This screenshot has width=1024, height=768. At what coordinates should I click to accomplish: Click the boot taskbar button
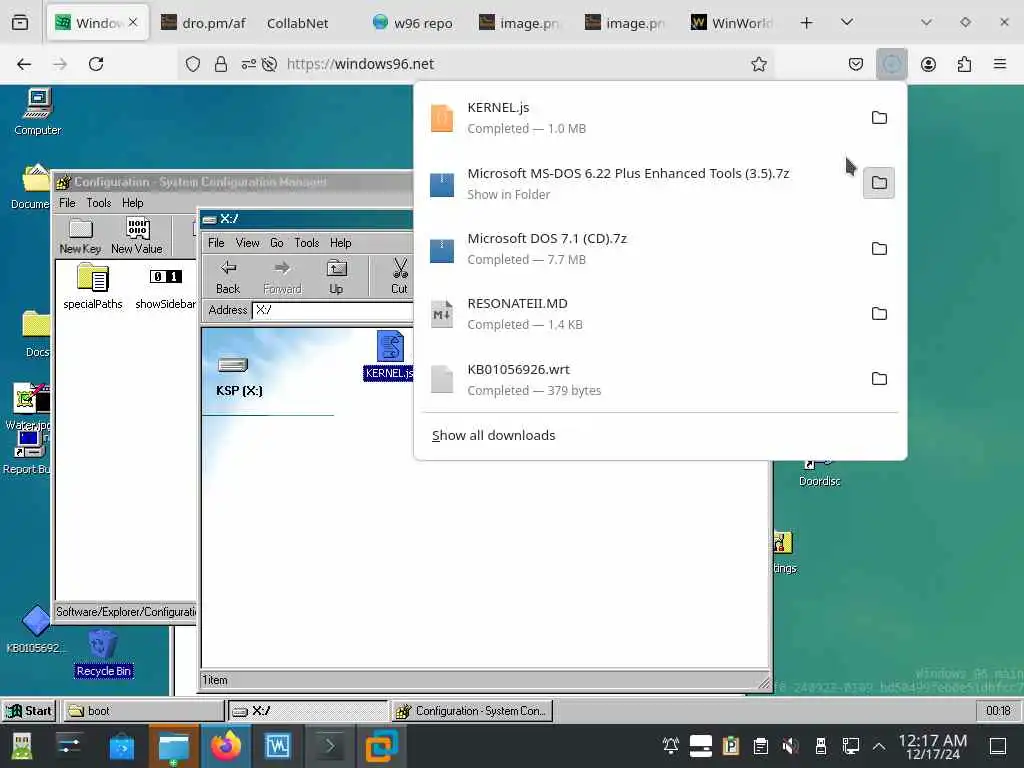(143, 711)
